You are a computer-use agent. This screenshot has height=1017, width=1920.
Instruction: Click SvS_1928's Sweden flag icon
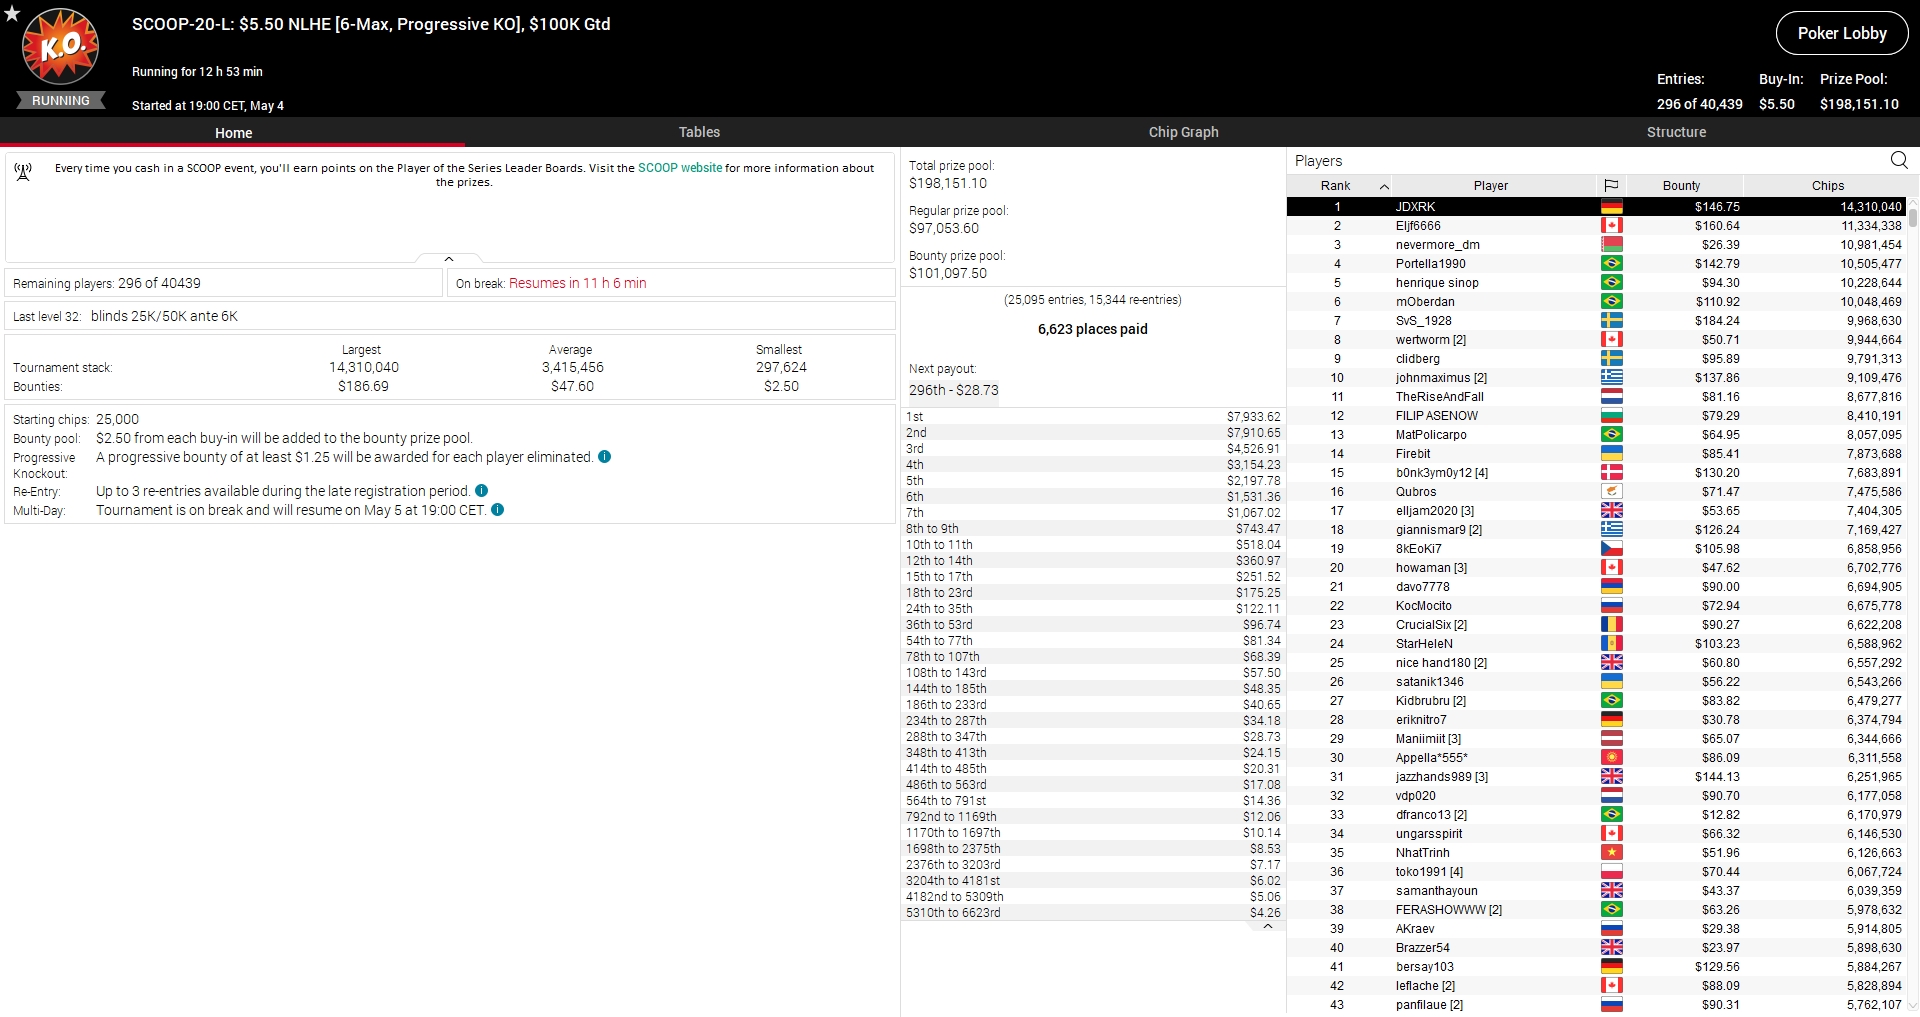pos(1611,321)
